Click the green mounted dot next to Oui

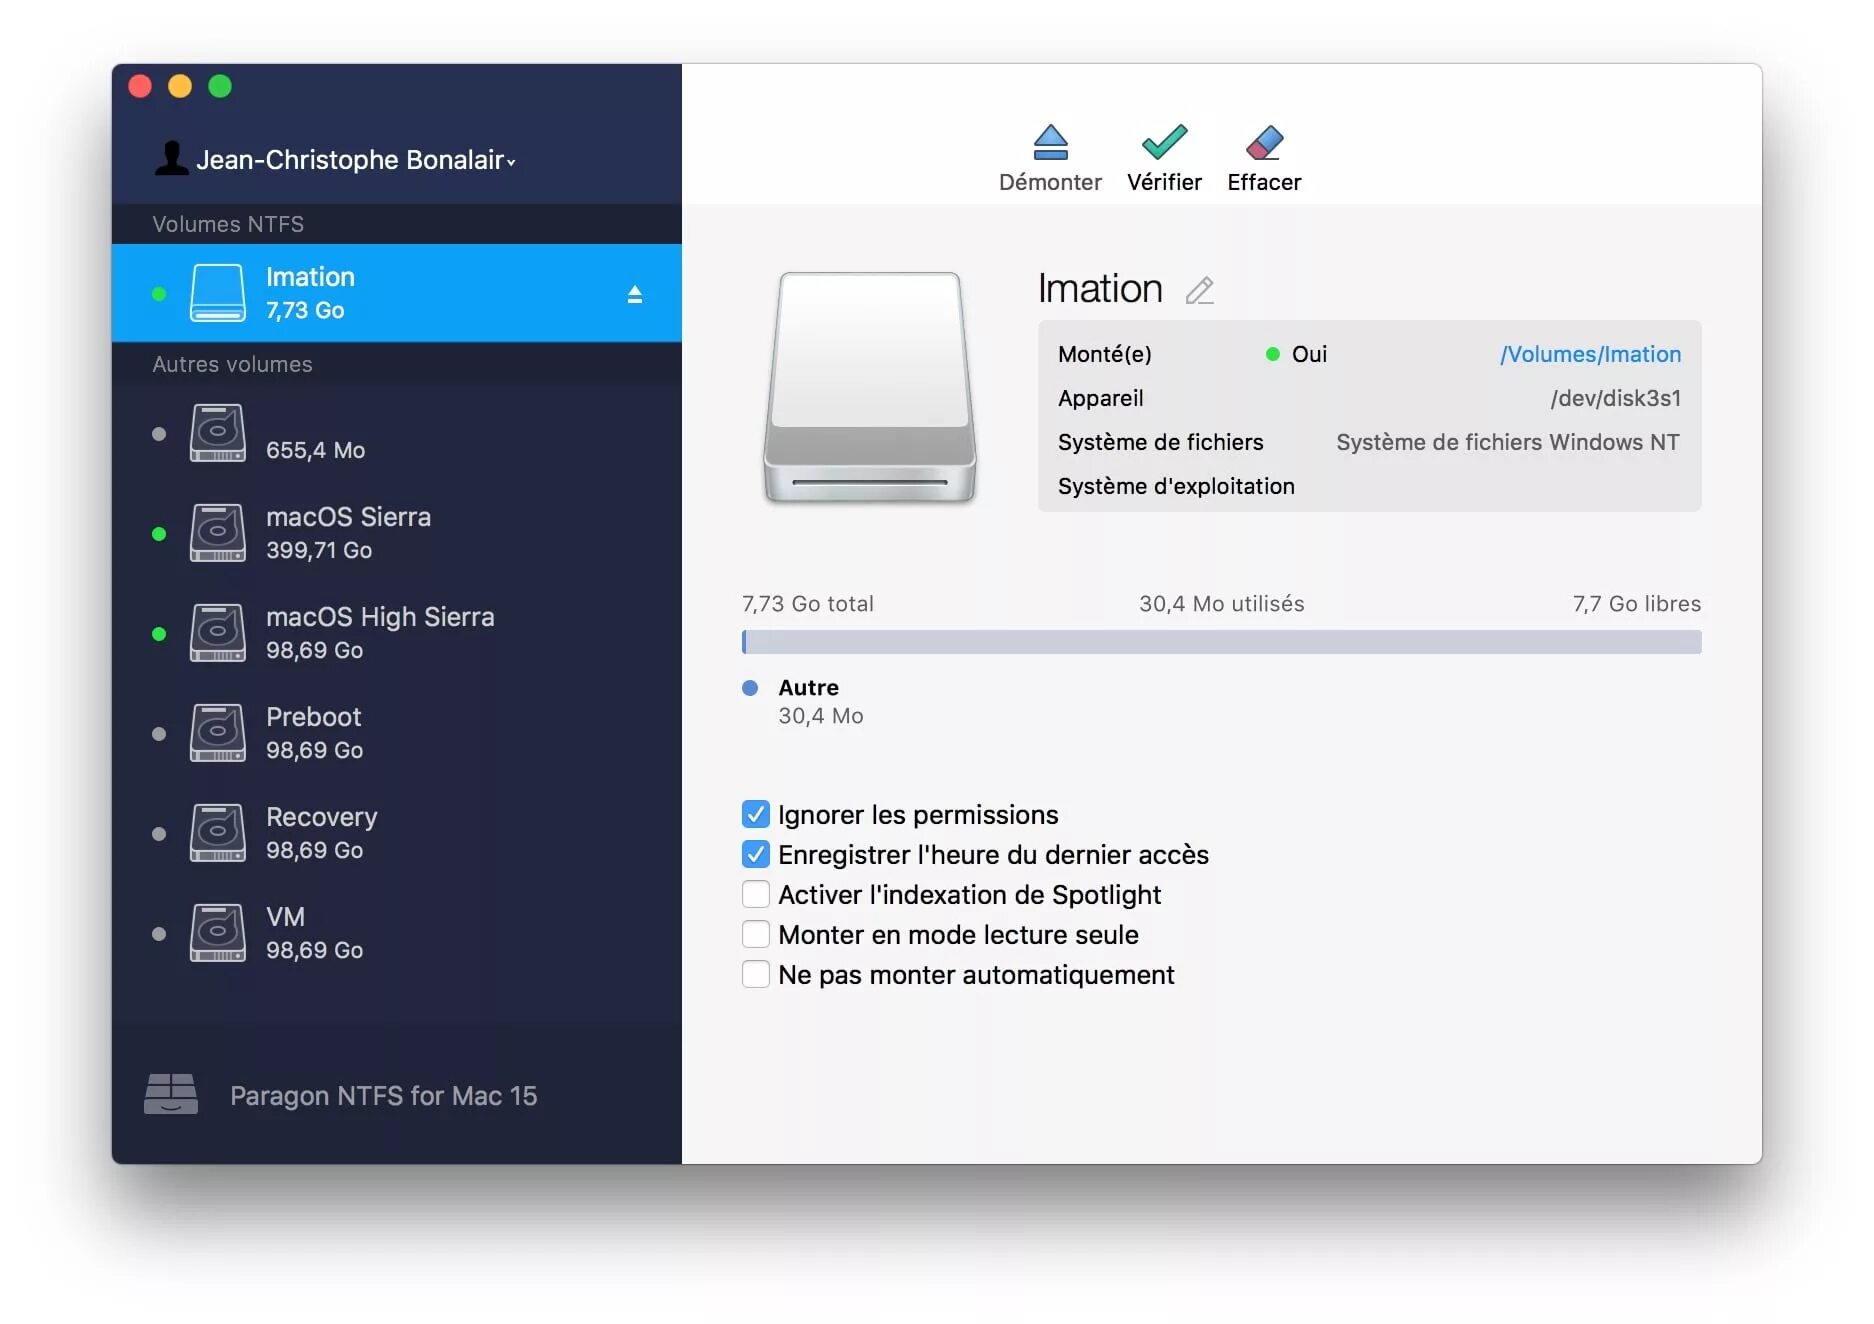(x=1273, y=354)
